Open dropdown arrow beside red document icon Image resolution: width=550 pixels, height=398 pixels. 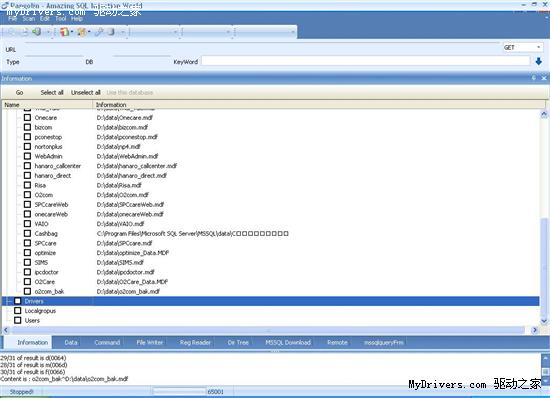pyautogui.click(x=72, y=32)
